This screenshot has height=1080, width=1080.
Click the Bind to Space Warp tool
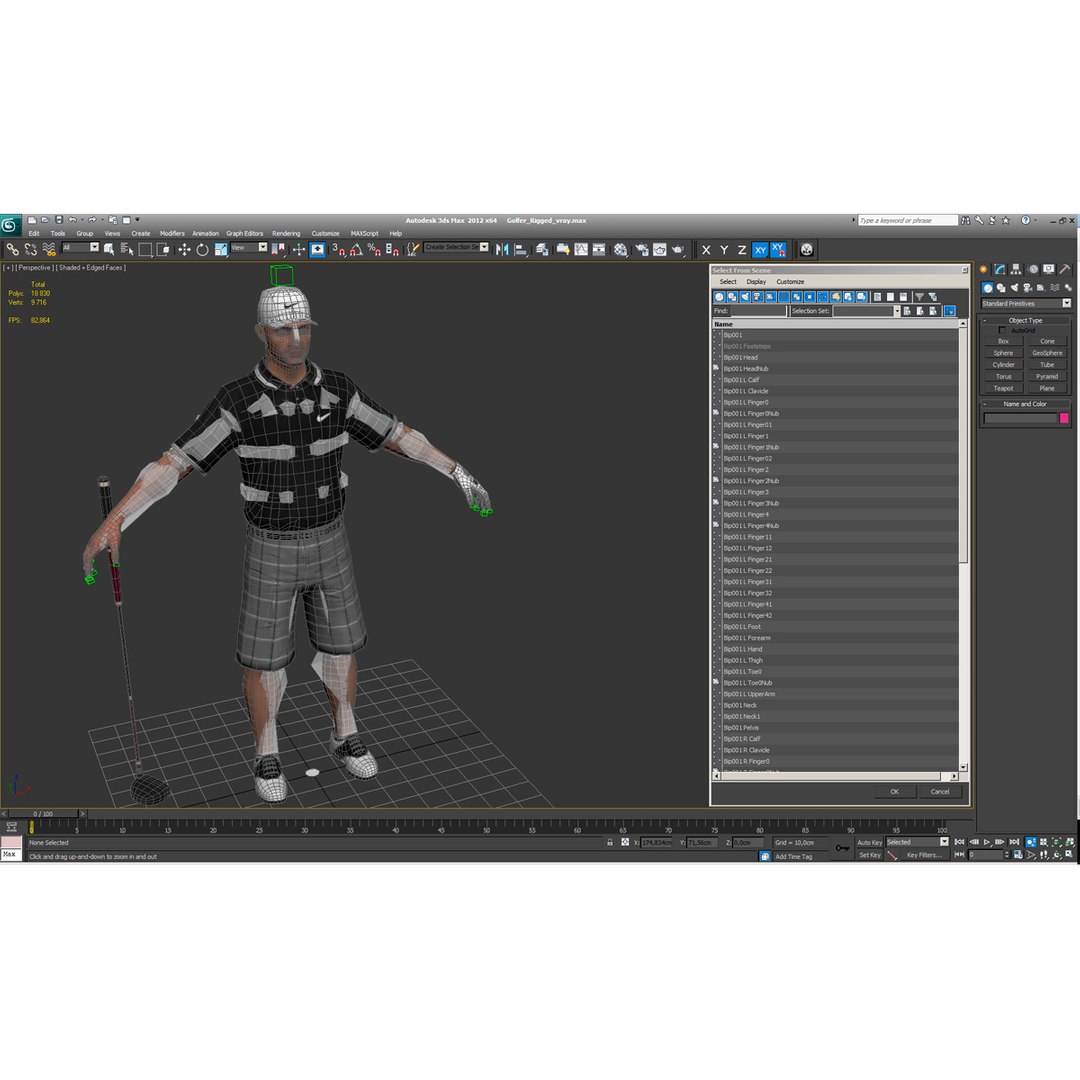48,249
